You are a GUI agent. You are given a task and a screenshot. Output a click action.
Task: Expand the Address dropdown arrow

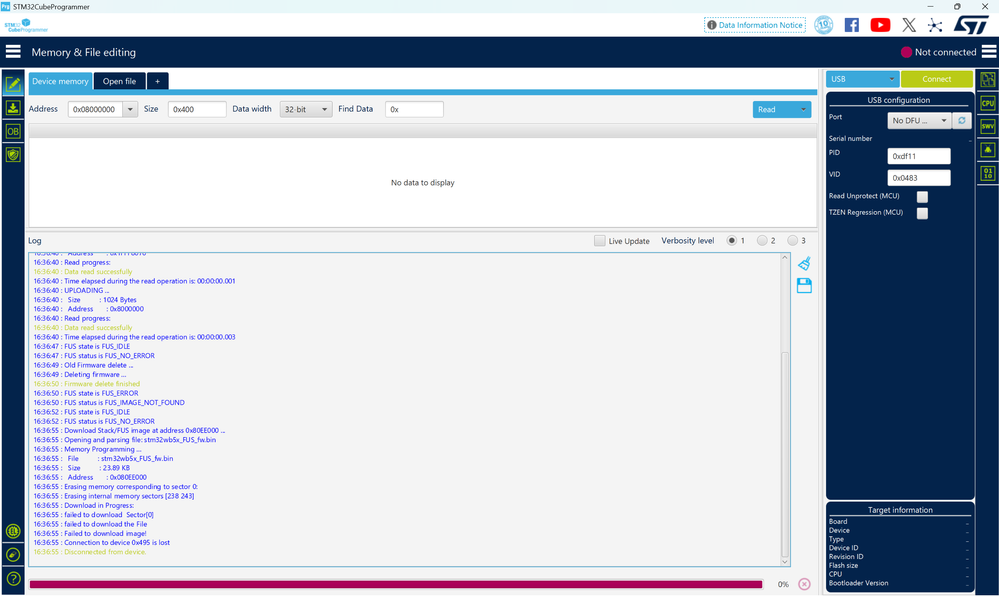[x=130, y=110]
